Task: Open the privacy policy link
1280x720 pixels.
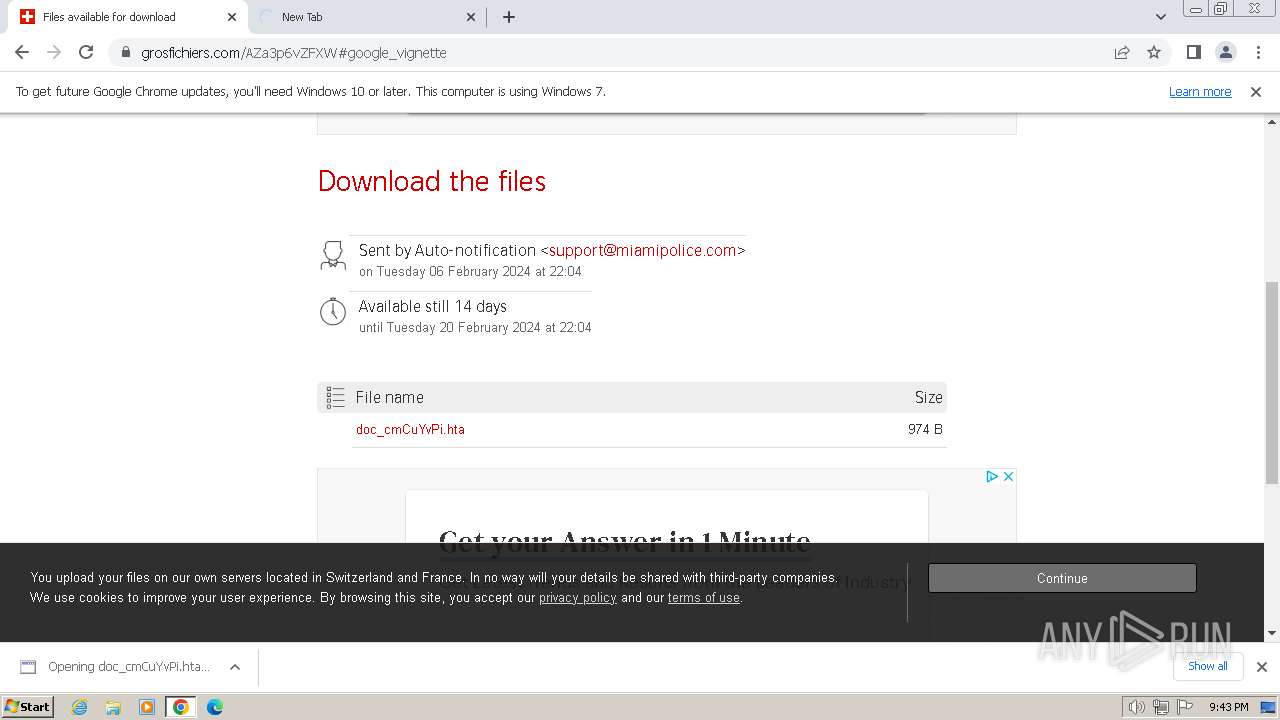Action: [x=577, y=597]
